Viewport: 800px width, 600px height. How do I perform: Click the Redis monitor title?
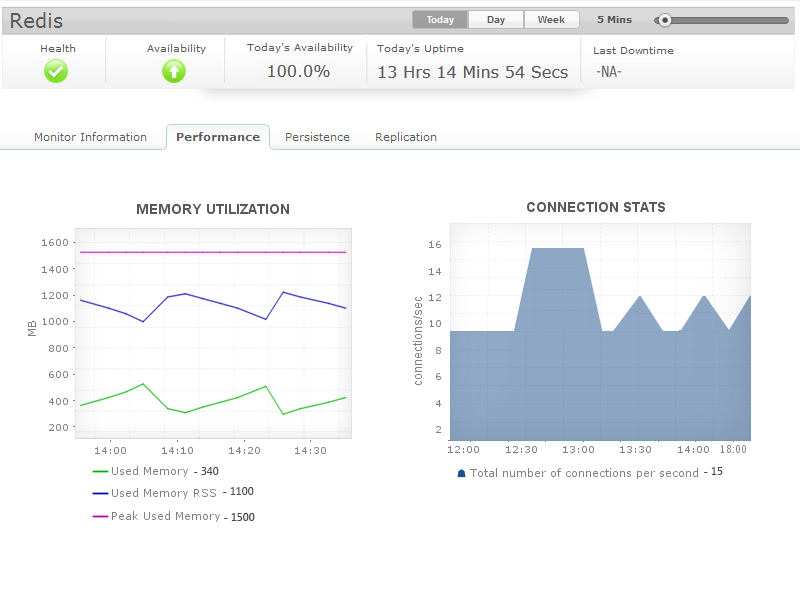36,21
